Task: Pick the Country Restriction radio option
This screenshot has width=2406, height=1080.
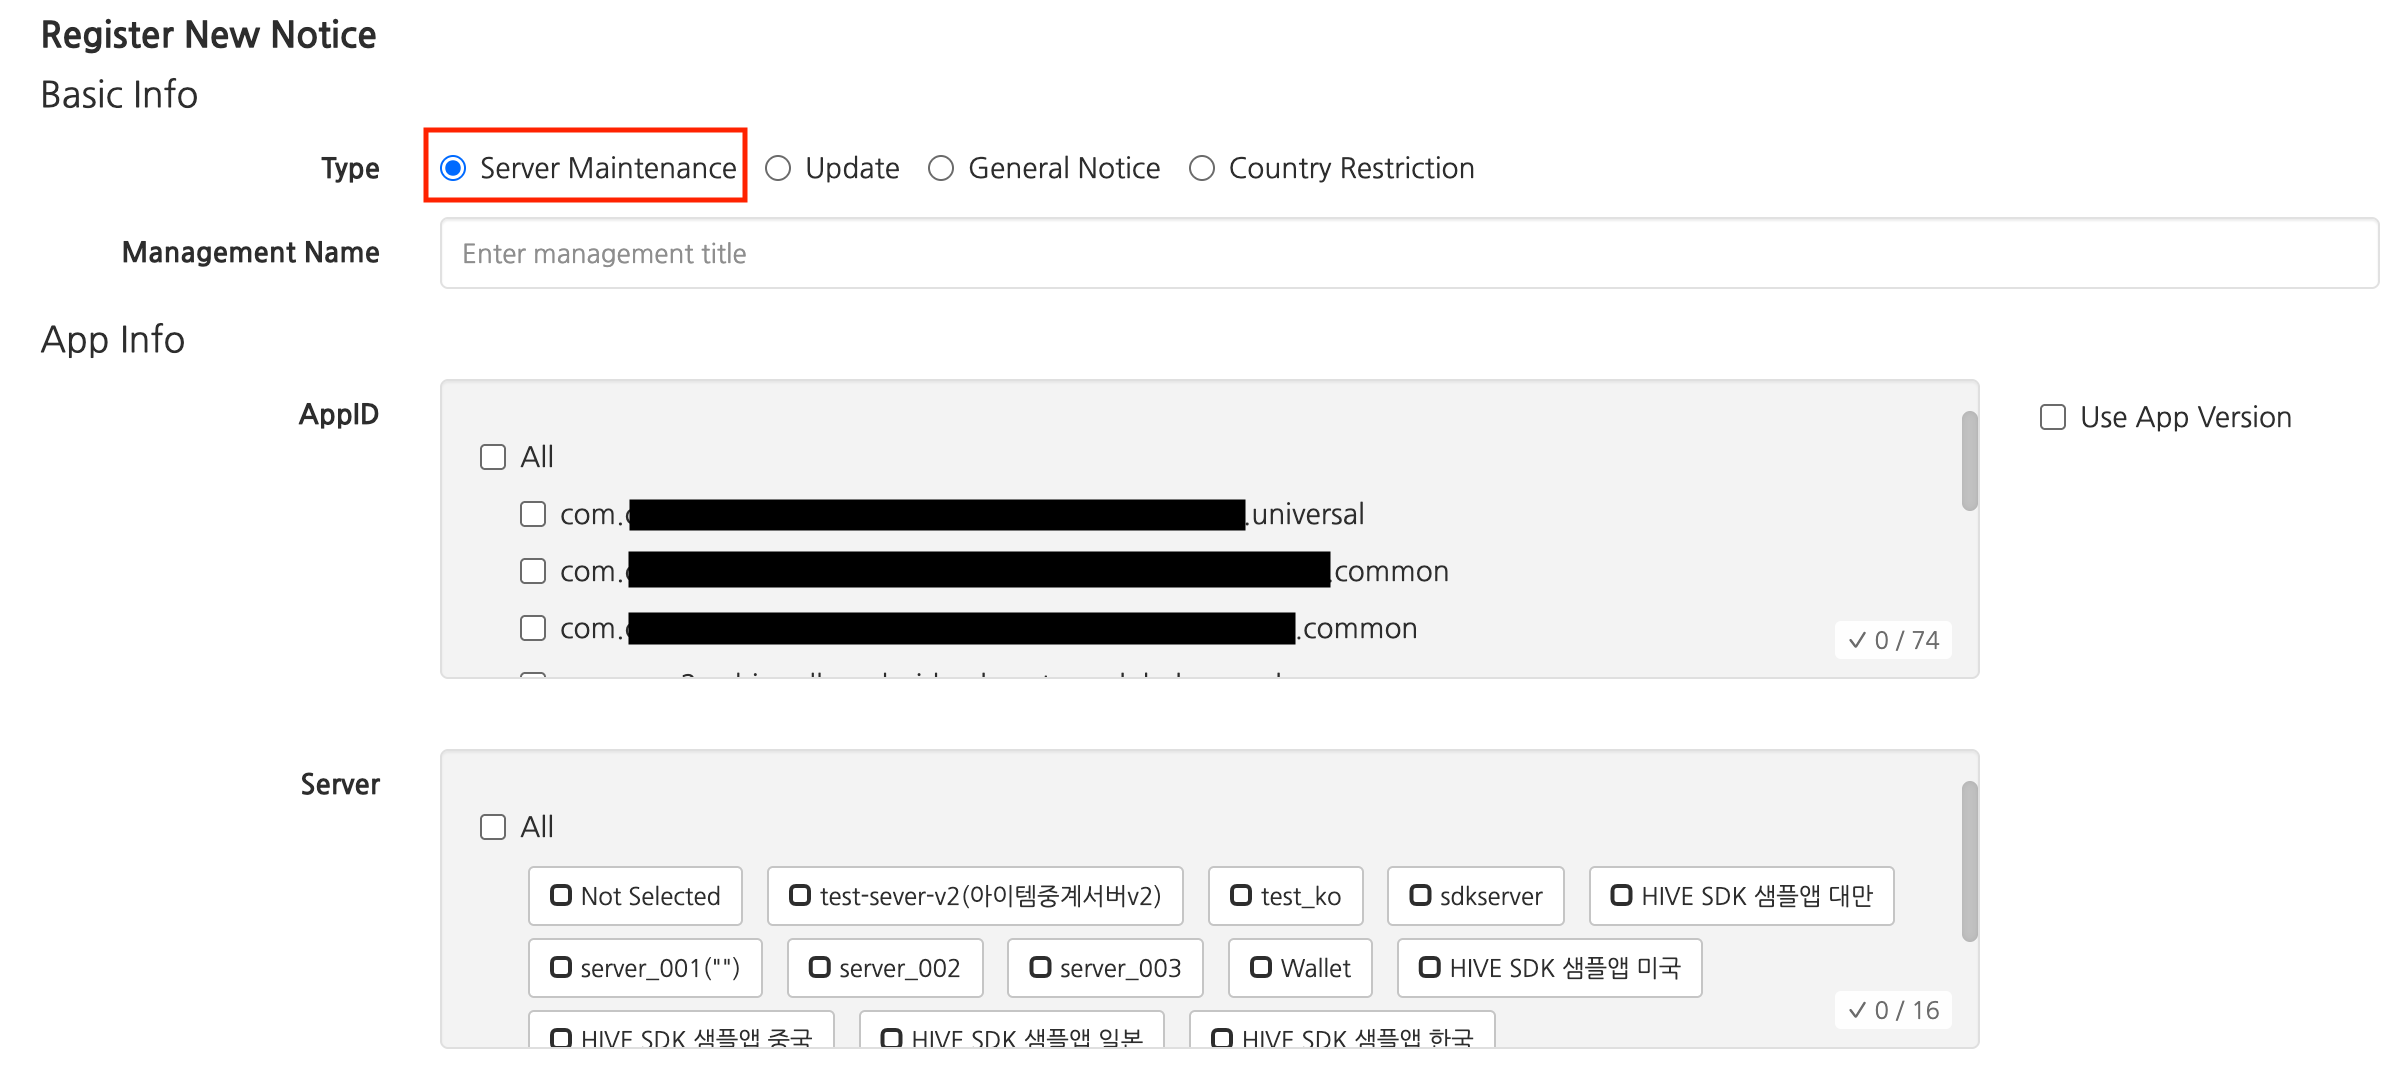Action: 1202,168
